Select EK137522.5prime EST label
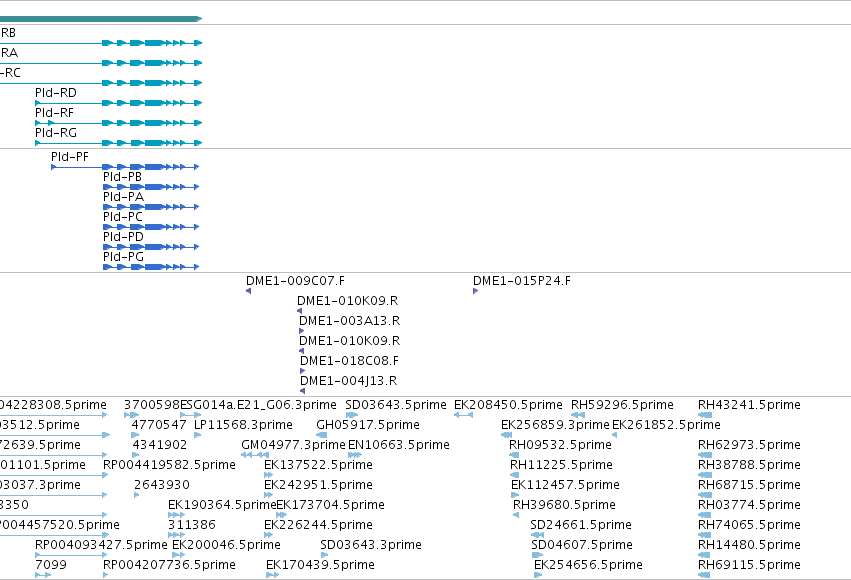Viewport: 851px width, 580px height. 319,465
